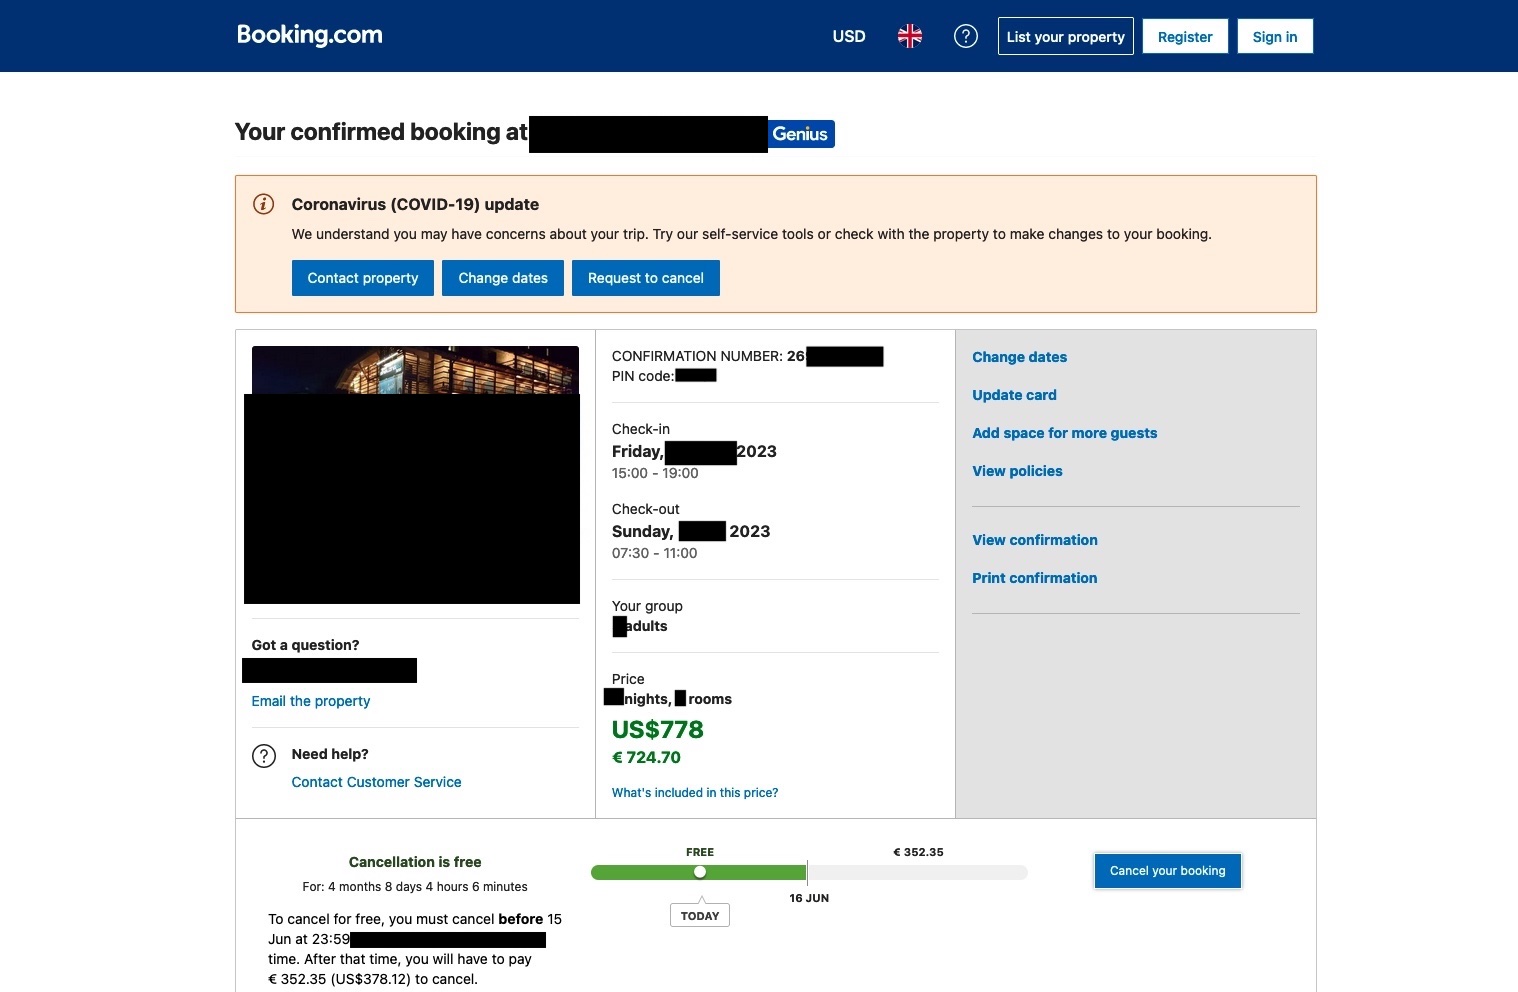Select Register in the header
The height and width of the screenshot is (992, 1518).
coord(1185,36)
